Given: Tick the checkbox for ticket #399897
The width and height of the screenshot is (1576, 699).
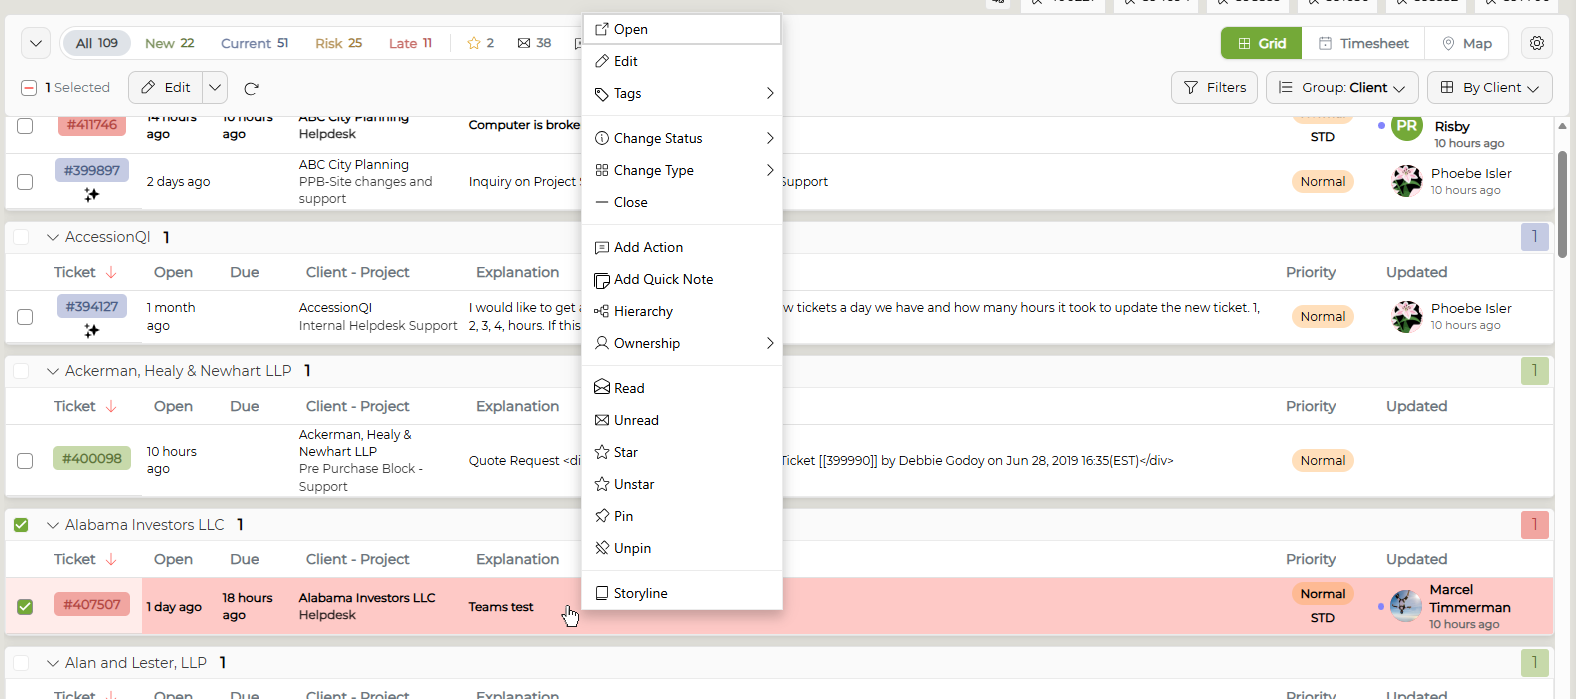Looking at the screenshot, I should pos(25,182).
